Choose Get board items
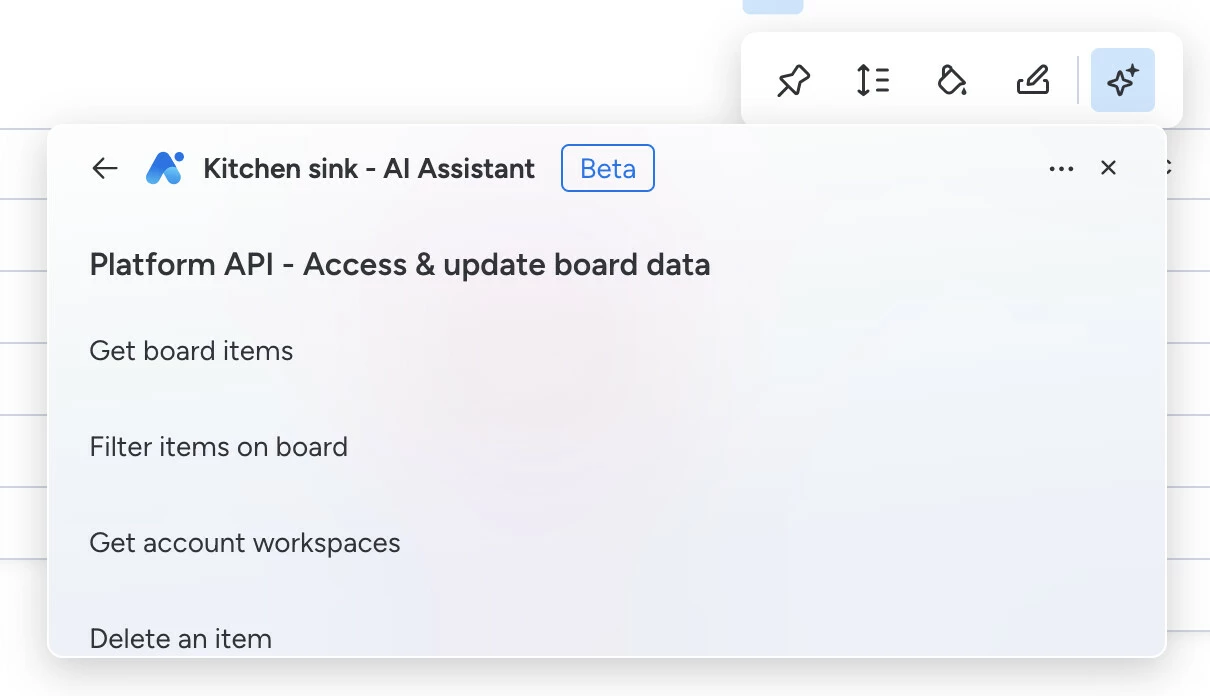 click(x=191, y=351)
